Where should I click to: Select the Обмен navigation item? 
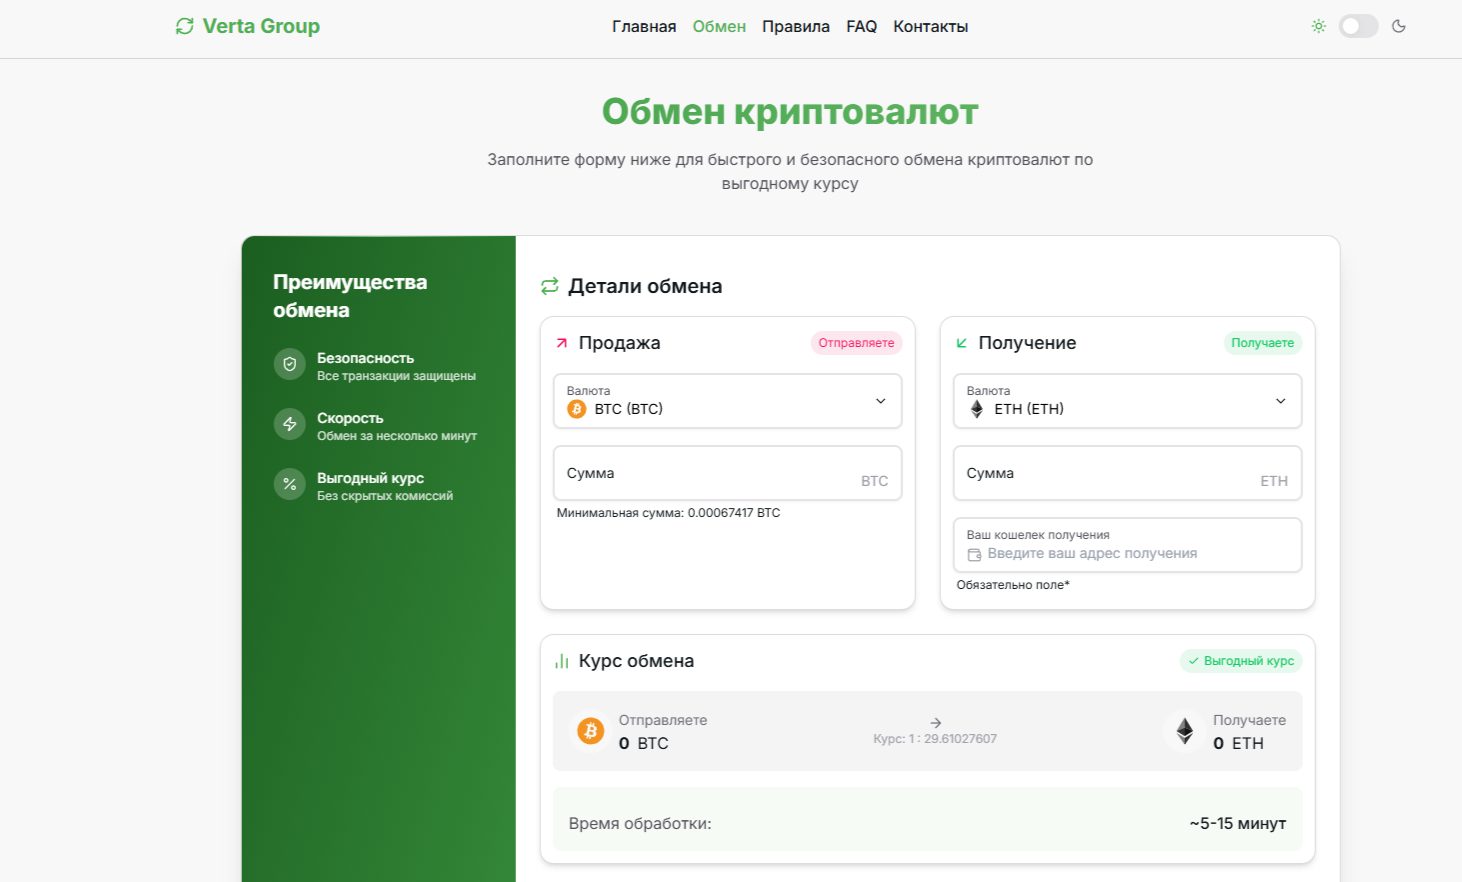tap(719, 27)
